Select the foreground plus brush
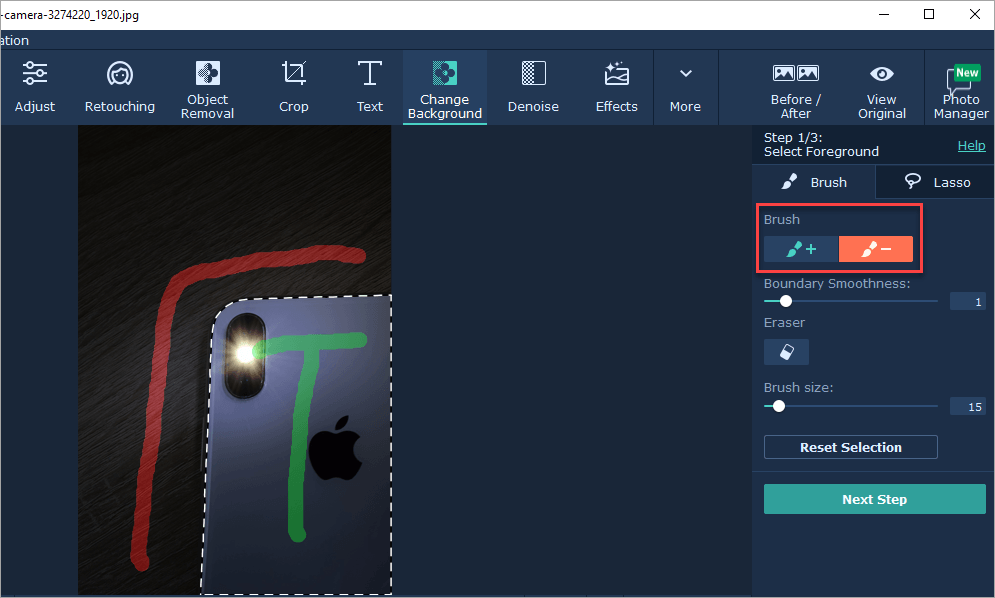995x598 pixels. tap(801, 249)
